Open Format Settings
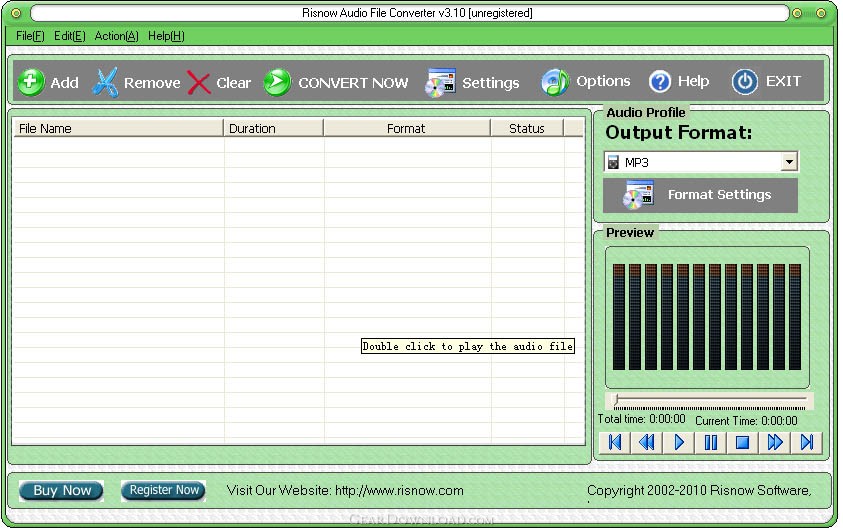843x528 pixels. (700, 195)
